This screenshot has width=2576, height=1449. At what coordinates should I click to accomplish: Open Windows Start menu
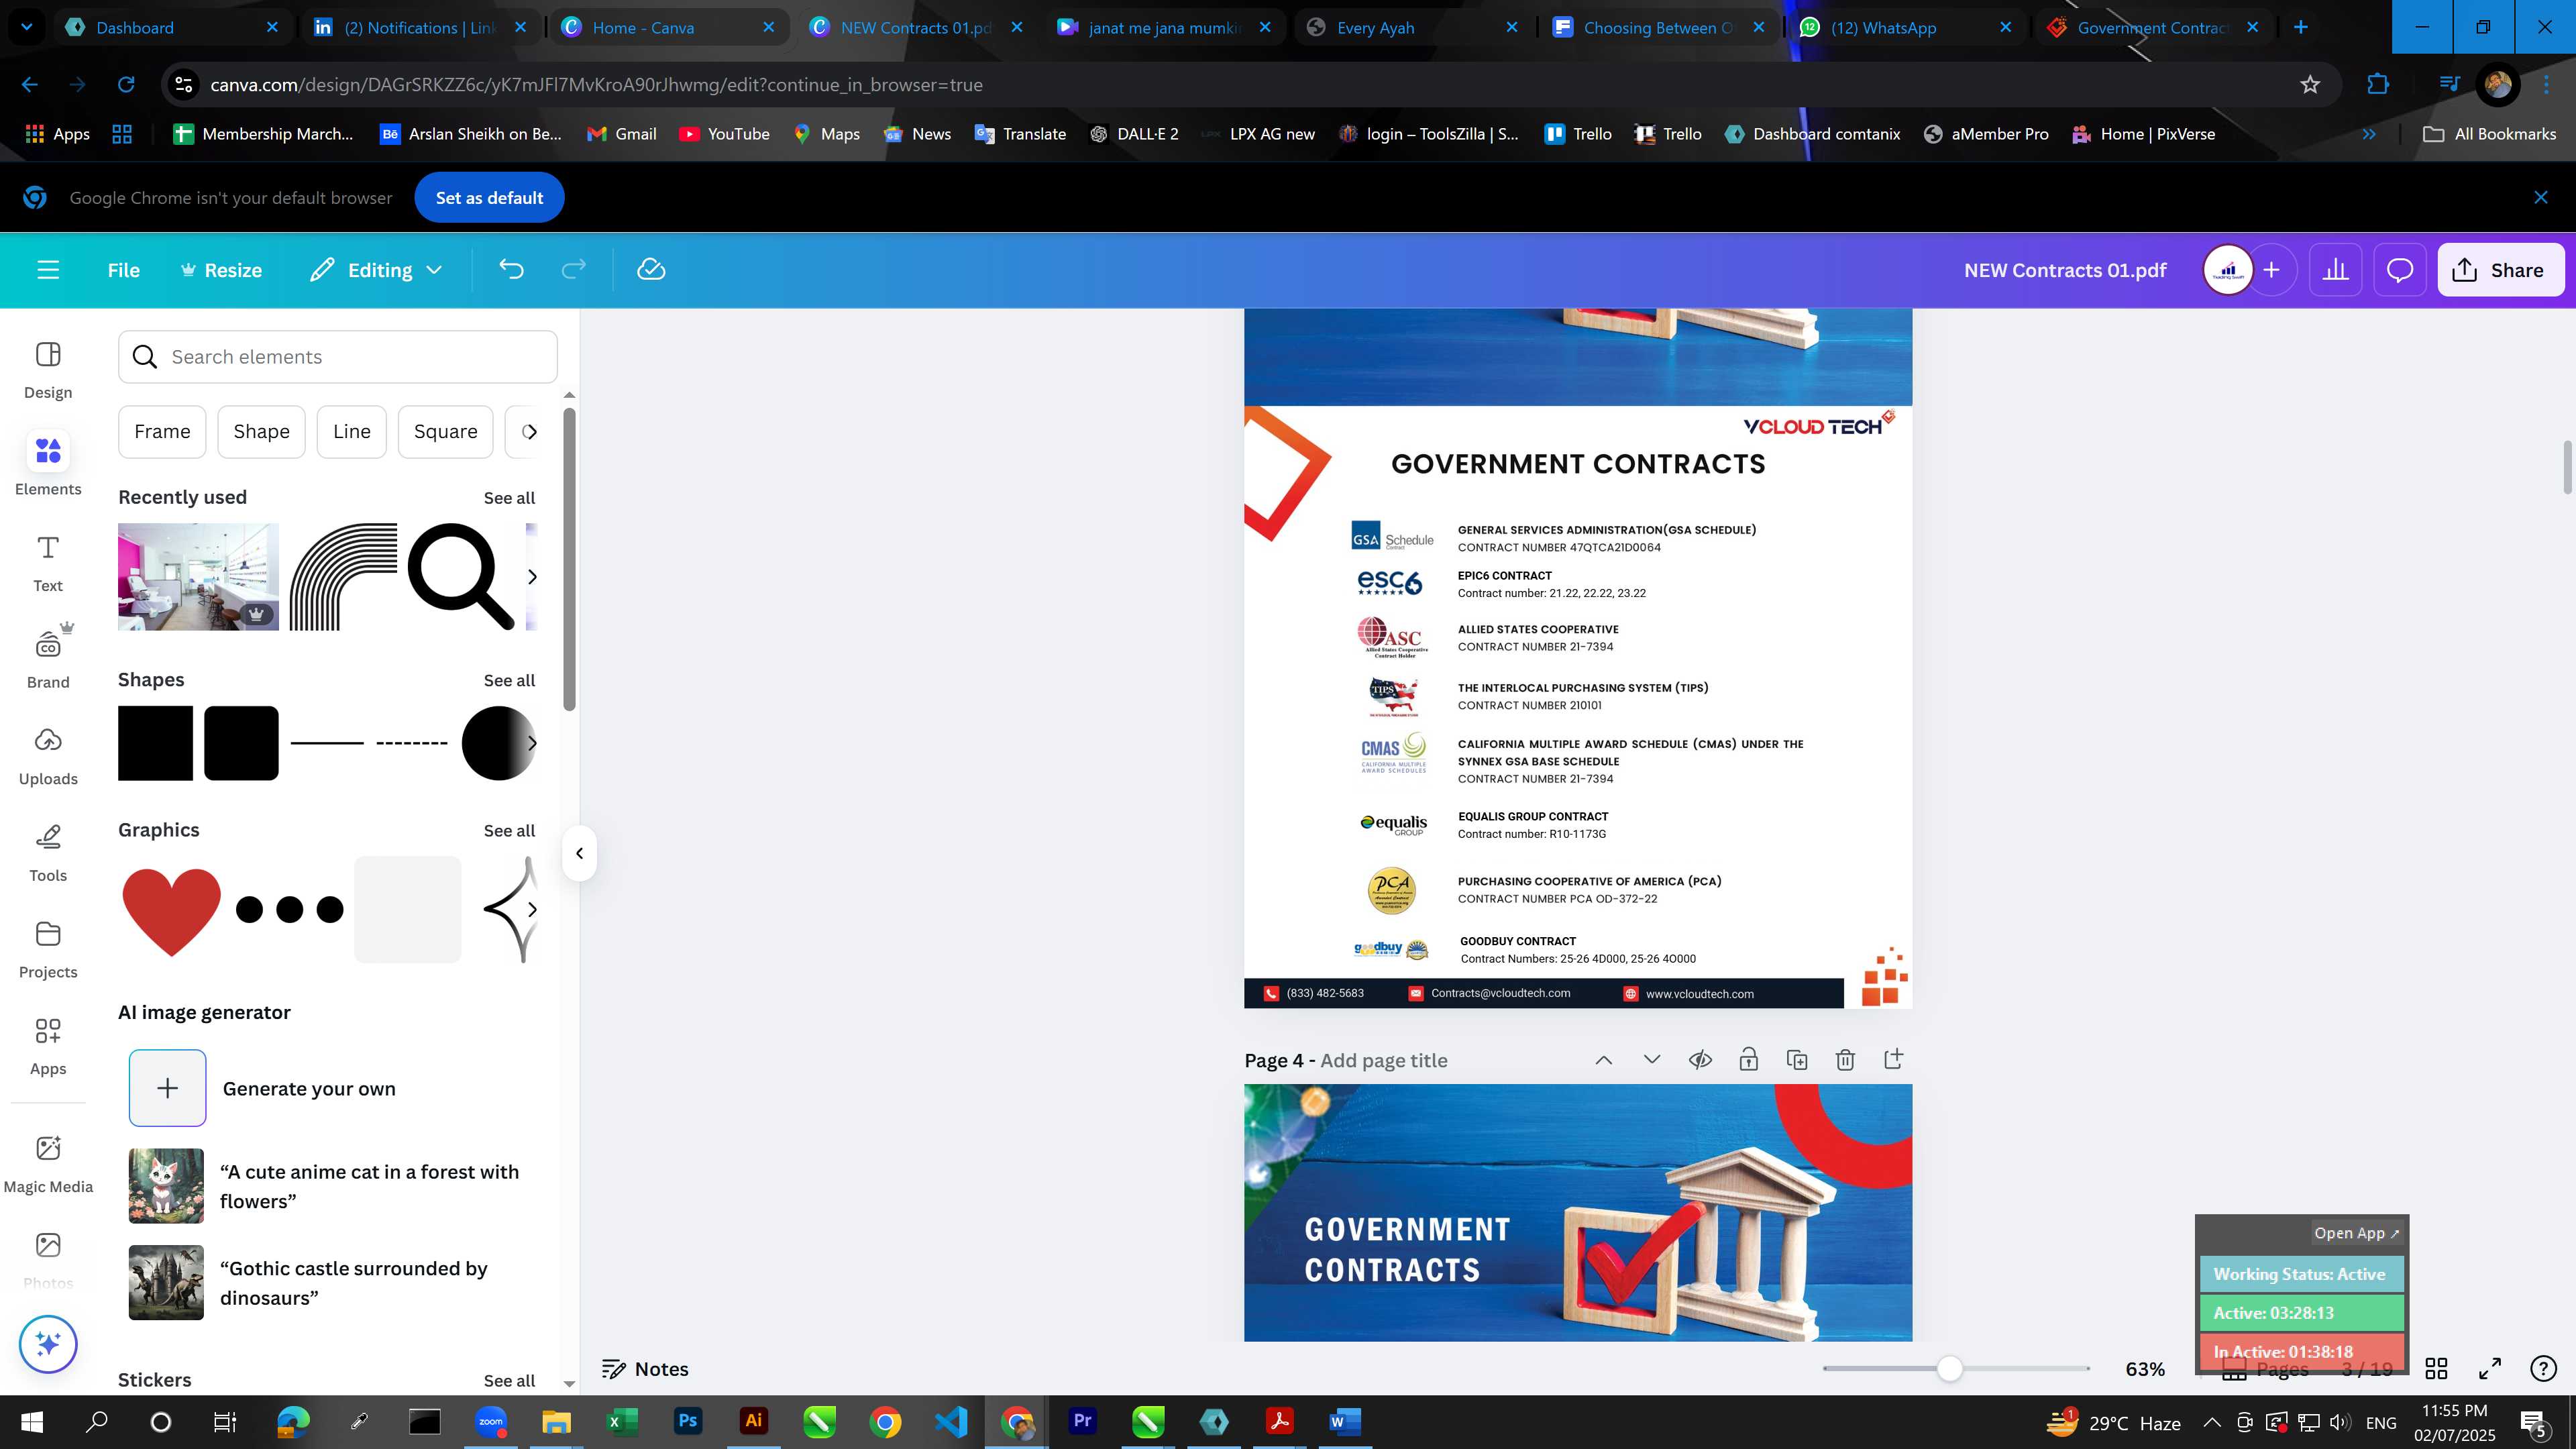[31, 1422]
